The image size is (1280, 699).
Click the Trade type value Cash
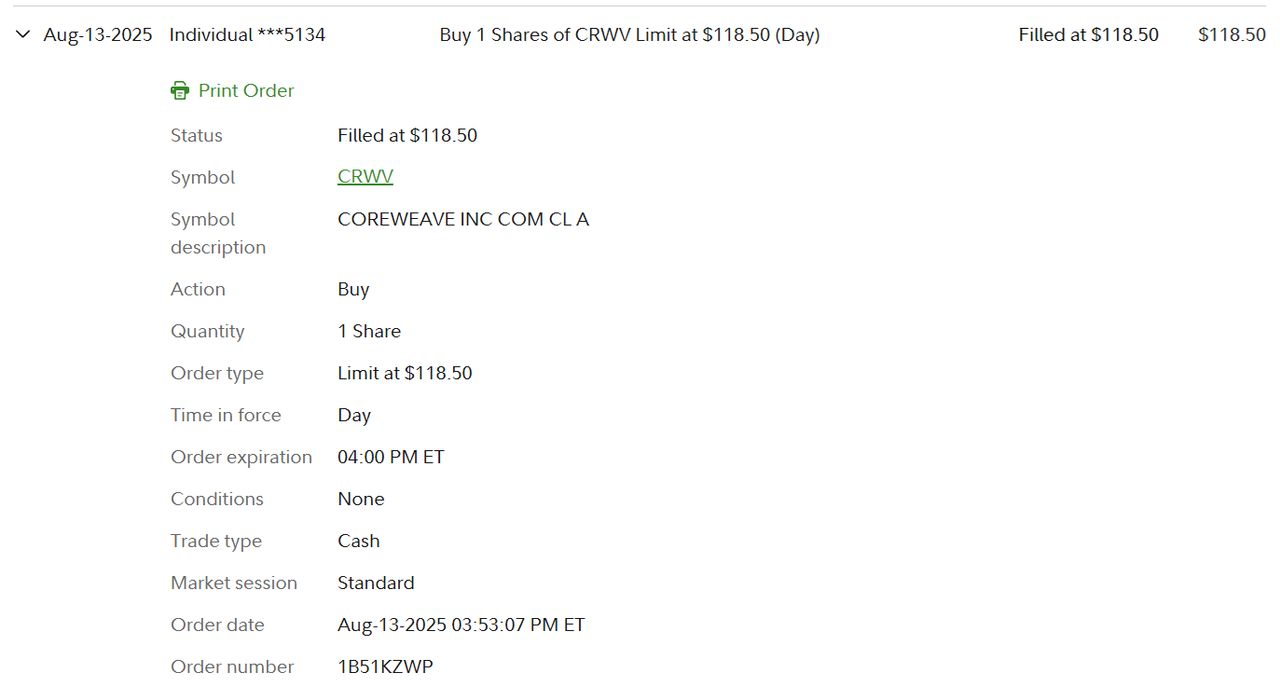(x=358, y=541)
